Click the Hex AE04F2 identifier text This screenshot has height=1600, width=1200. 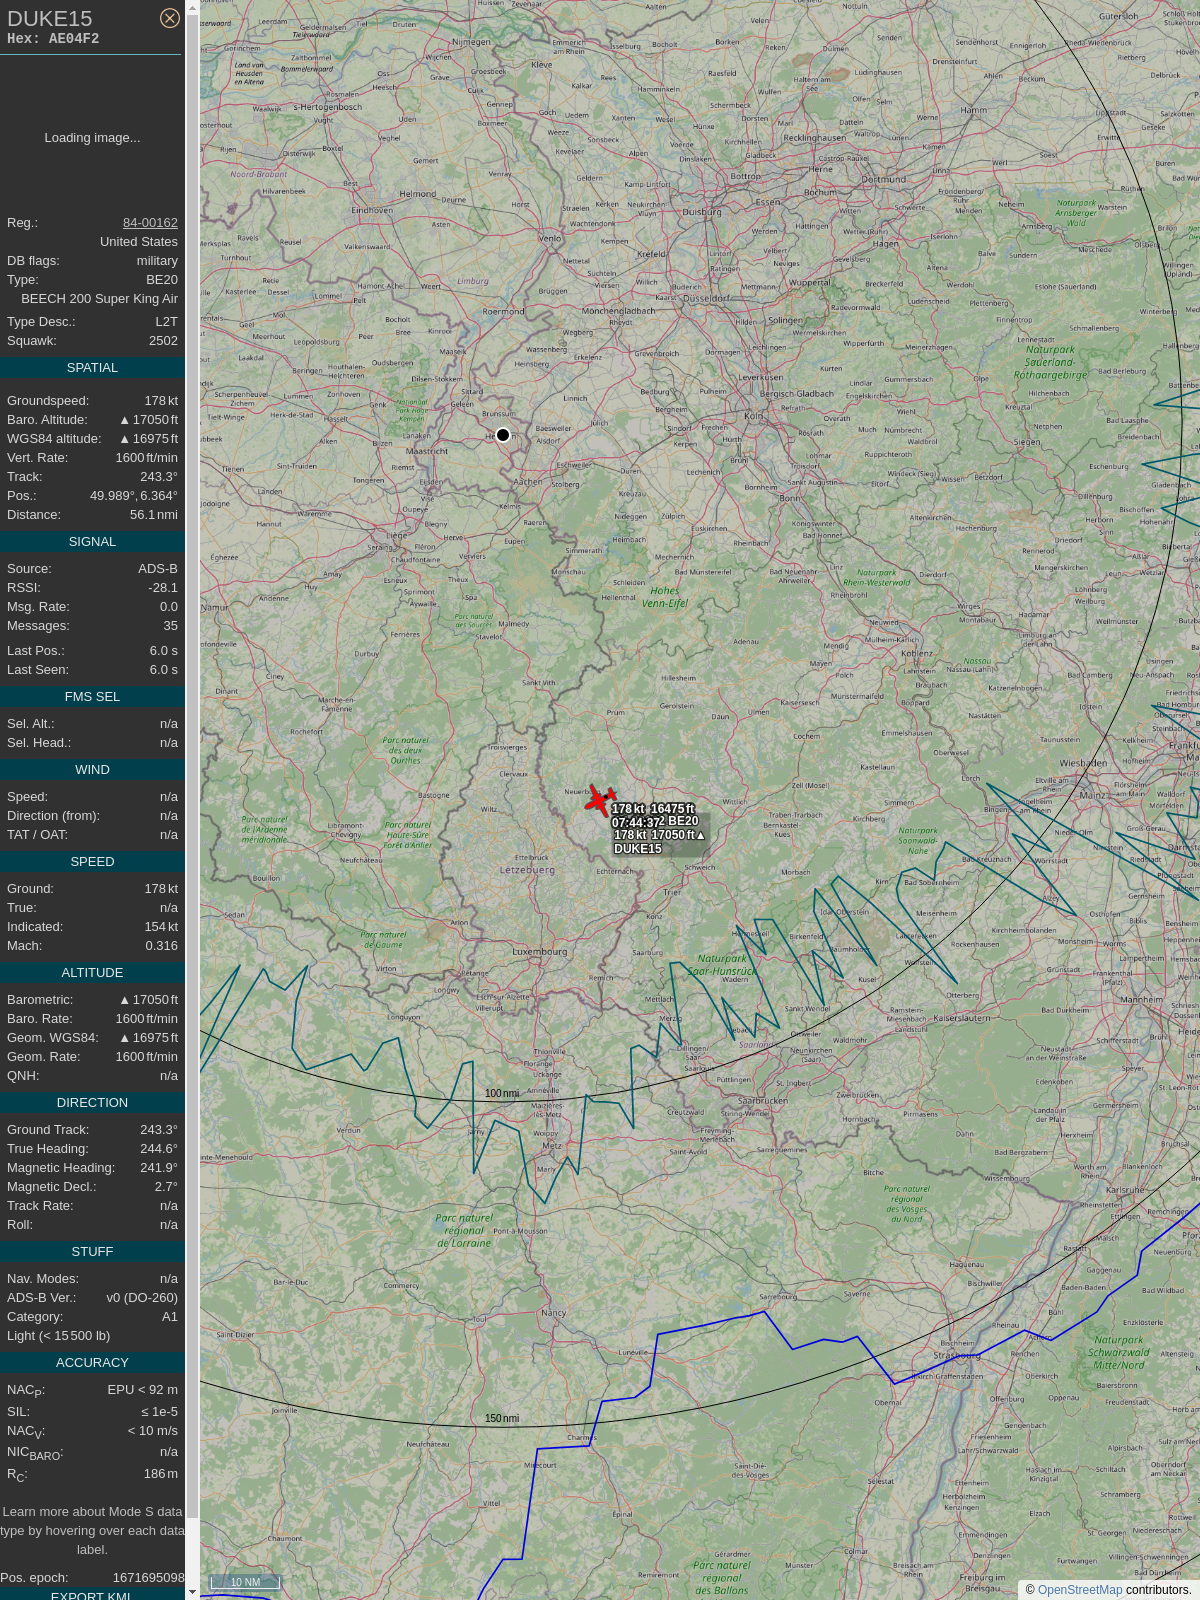53,39
